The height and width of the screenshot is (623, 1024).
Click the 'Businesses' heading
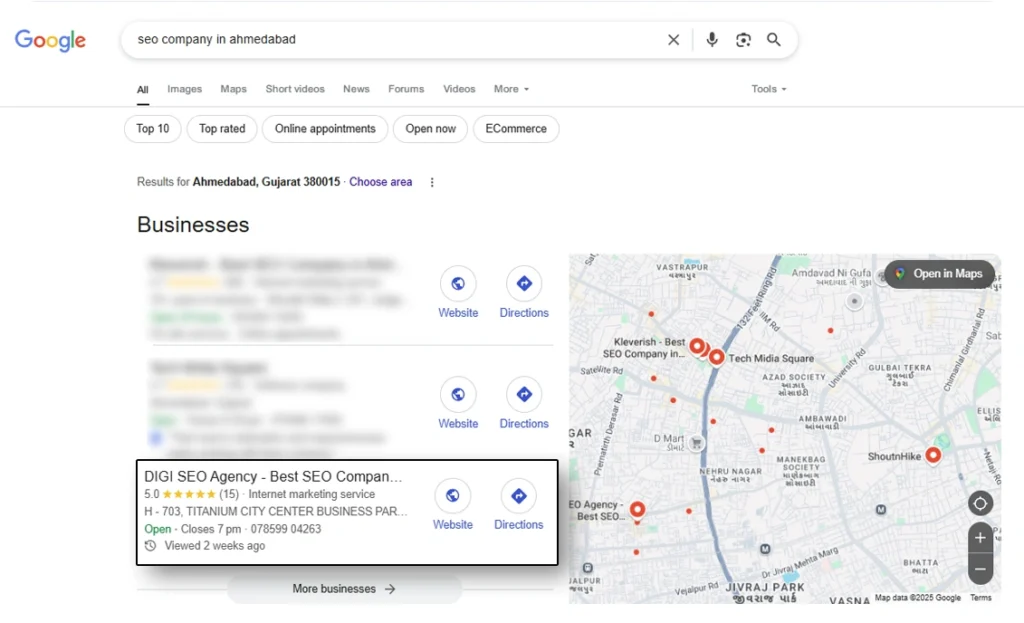tap(193, 225)
